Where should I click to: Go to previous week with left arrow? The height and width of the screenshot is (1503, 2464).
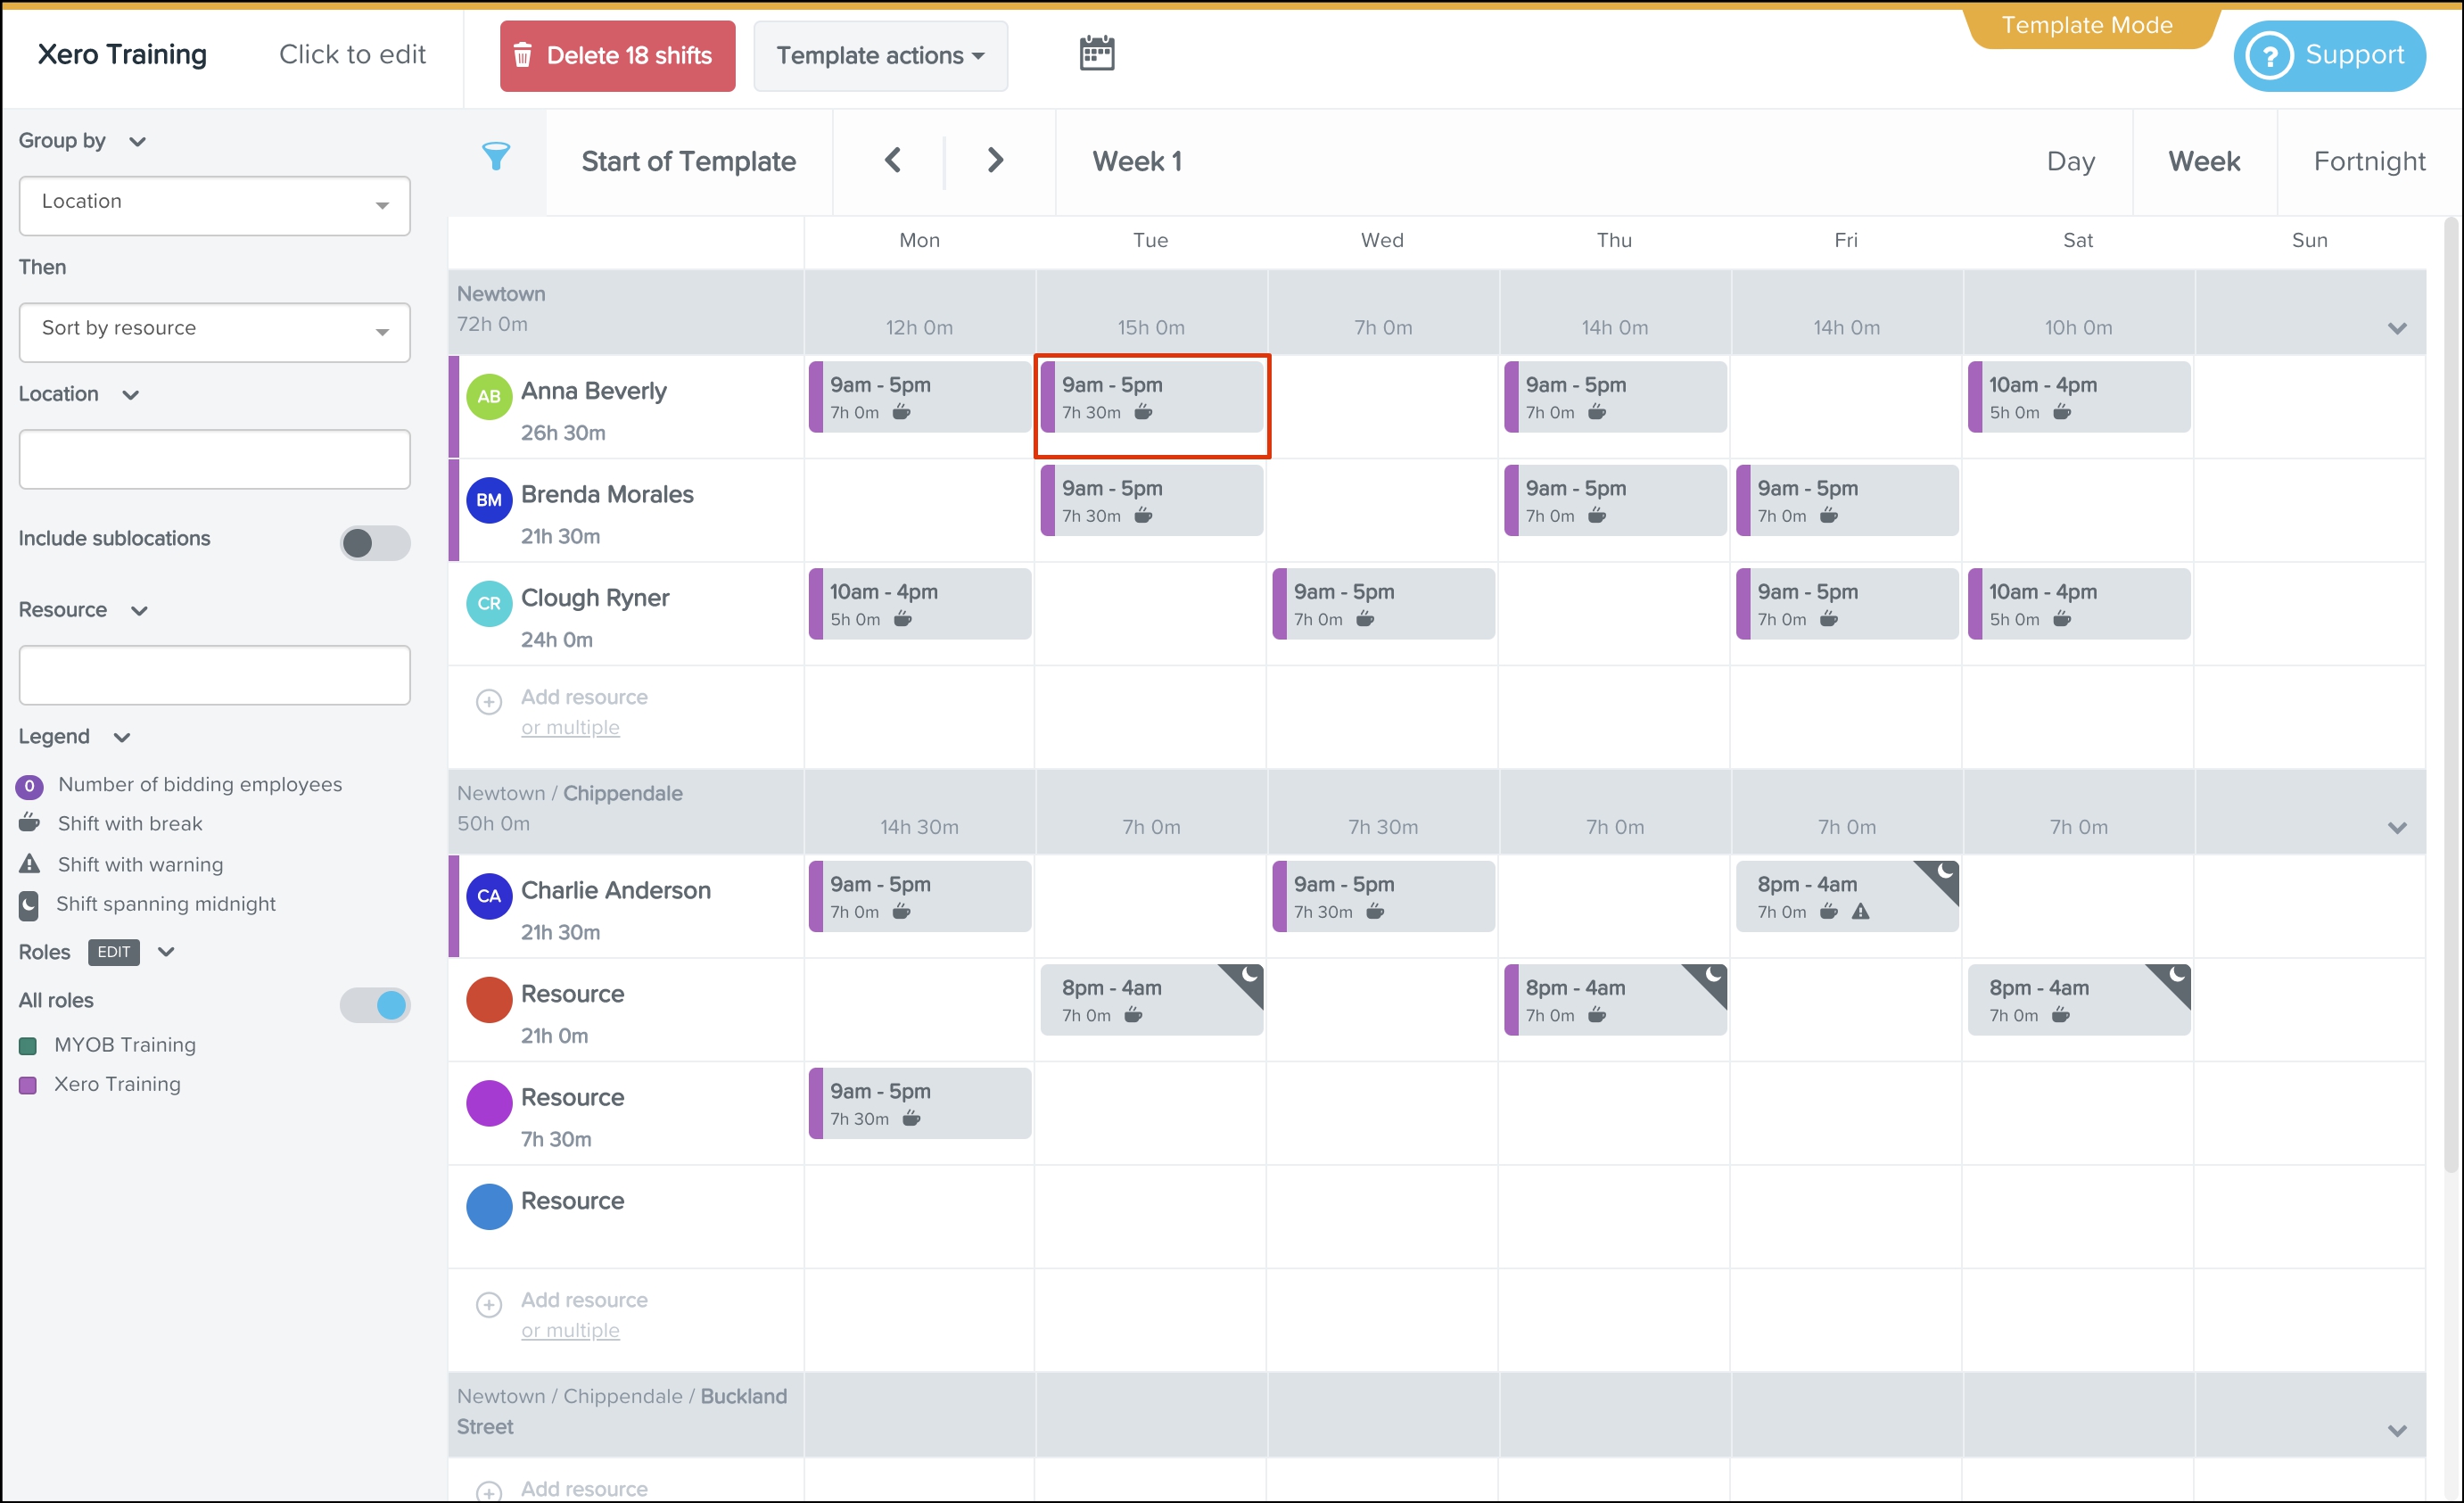(x=893, y=160)
